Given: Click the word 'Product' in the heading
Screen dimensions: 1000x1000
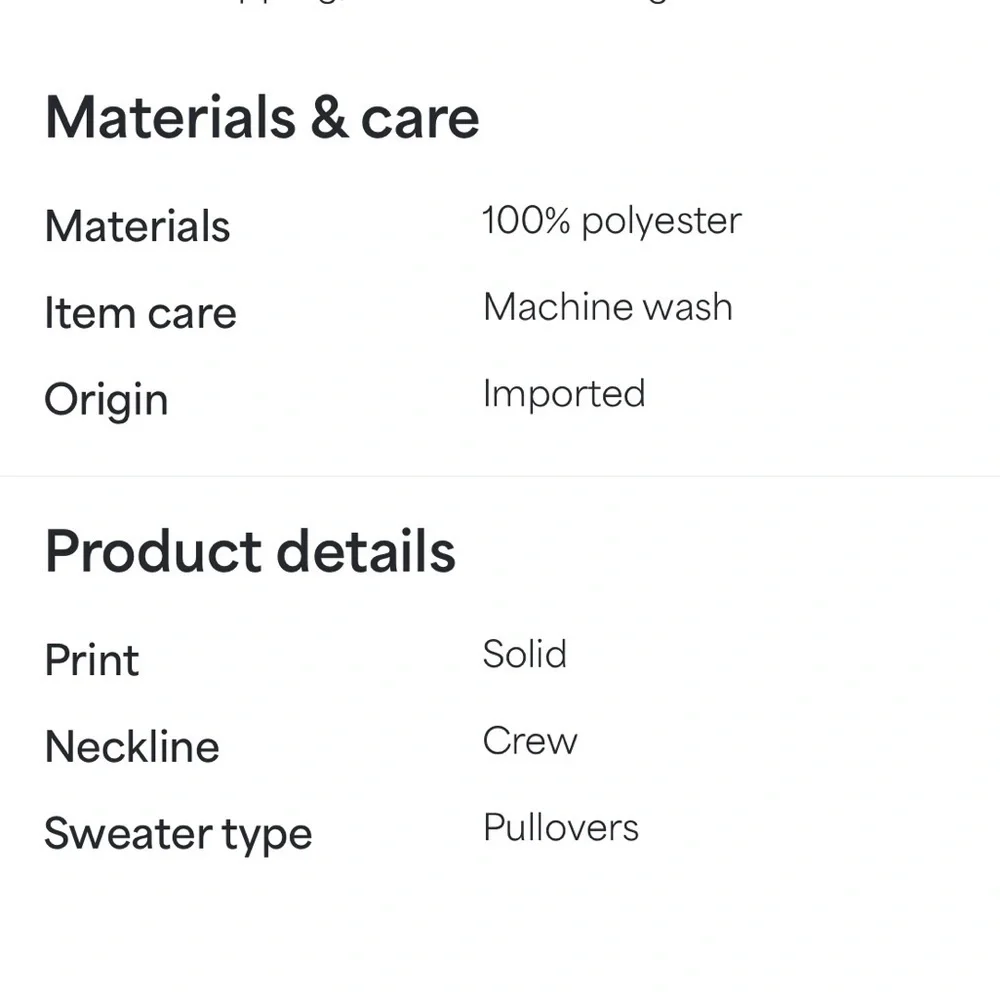Looking at the screenshot, I should pyautogui.click(x=152, y=551).
